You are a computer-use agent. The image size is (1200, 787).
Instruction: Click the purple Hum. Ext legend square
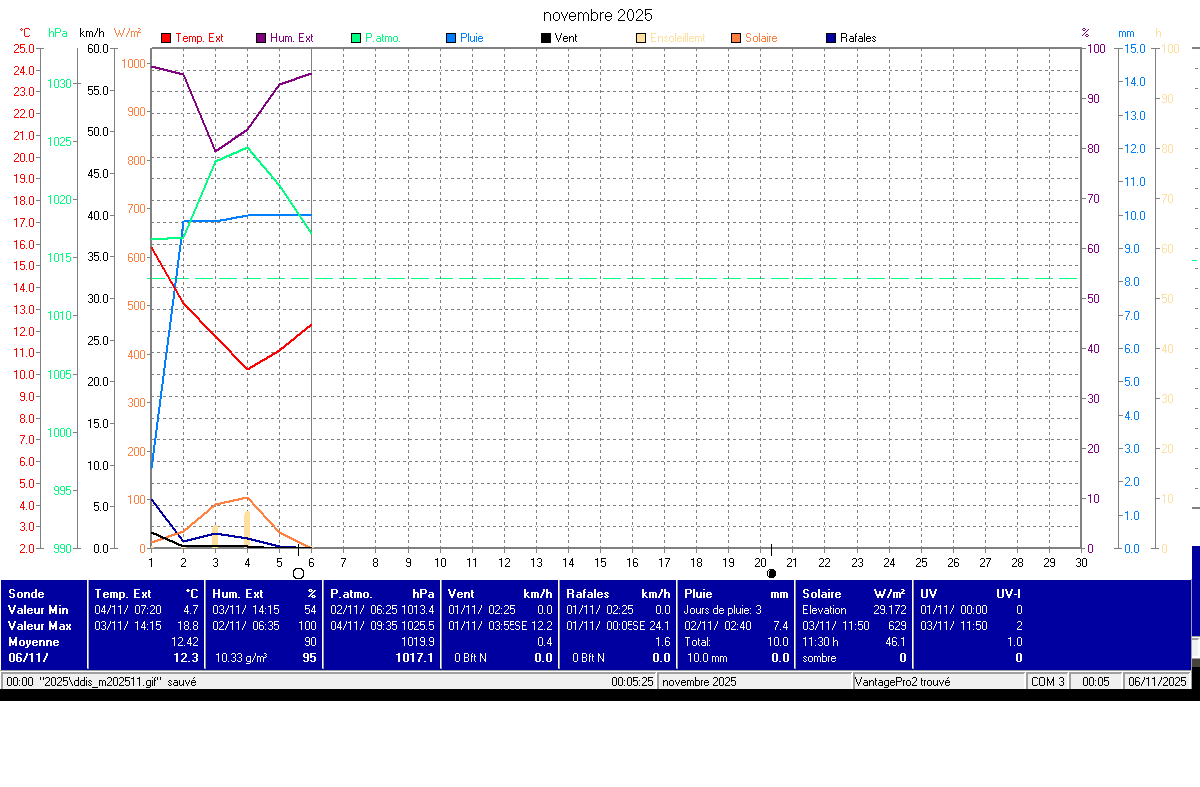(261, 38)
